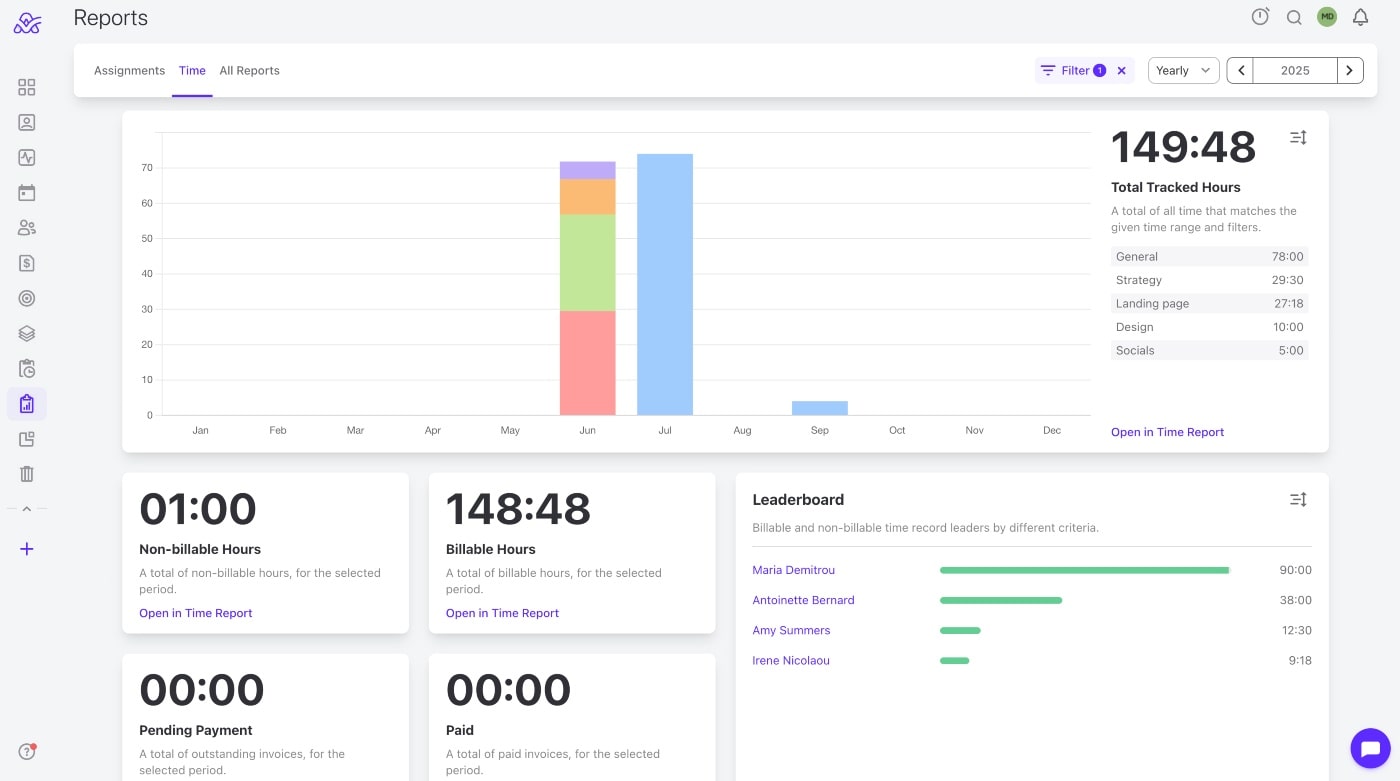
Task: Click the target goals icon in sidebar
Action: [27, 298]
